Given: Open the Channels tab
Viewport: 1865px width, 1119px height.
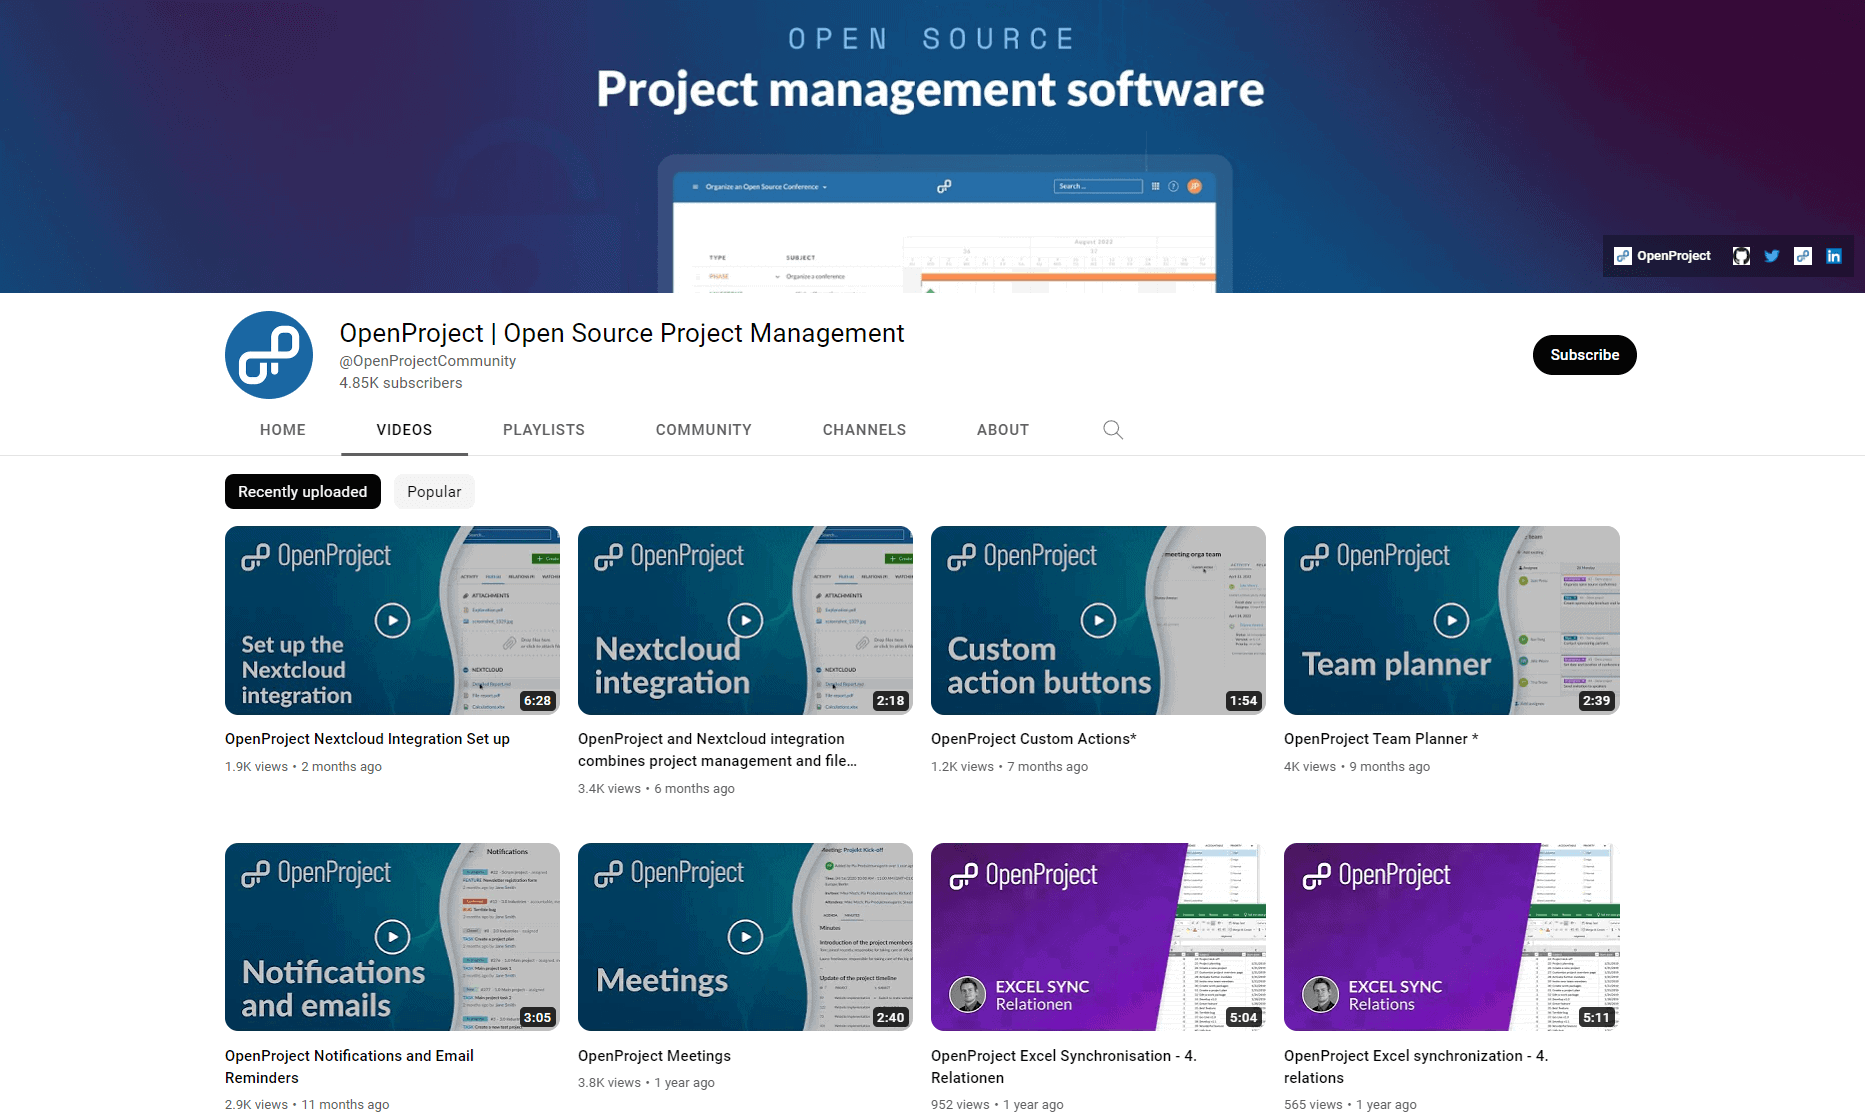Looking at the screenshot, I should coord(864,430).
